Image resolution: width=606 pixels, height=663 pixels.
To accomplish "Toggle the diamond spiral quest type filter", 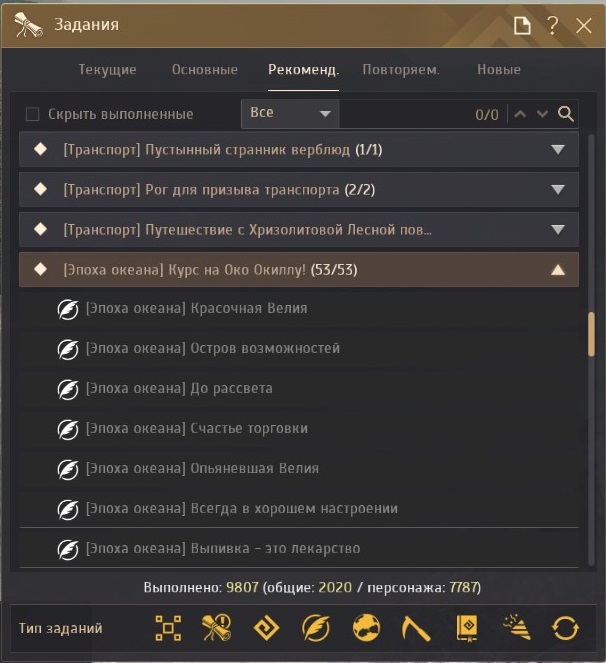I will tap(266, 628).
